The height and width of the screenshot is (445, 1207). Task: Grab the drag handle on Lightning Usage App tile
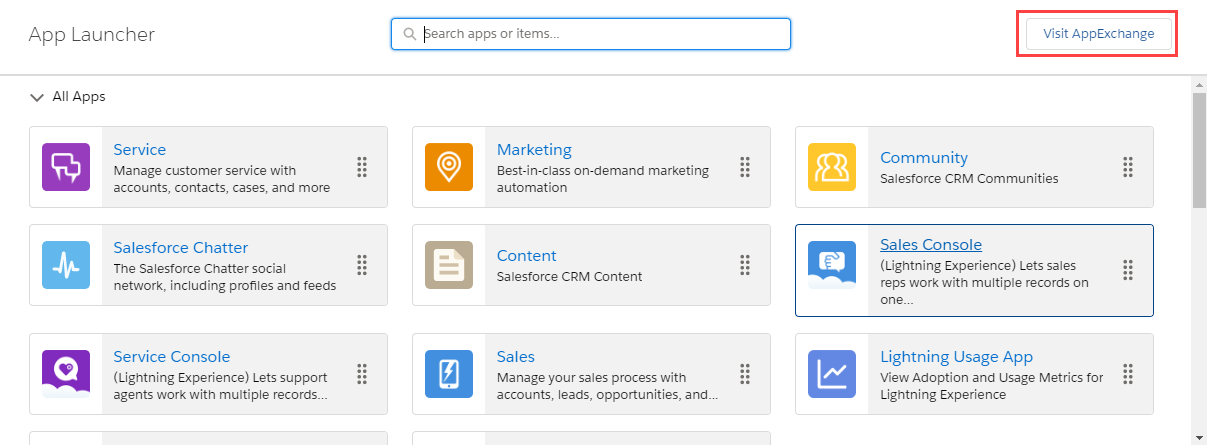pyautogui.click(x=1128, y=374)
